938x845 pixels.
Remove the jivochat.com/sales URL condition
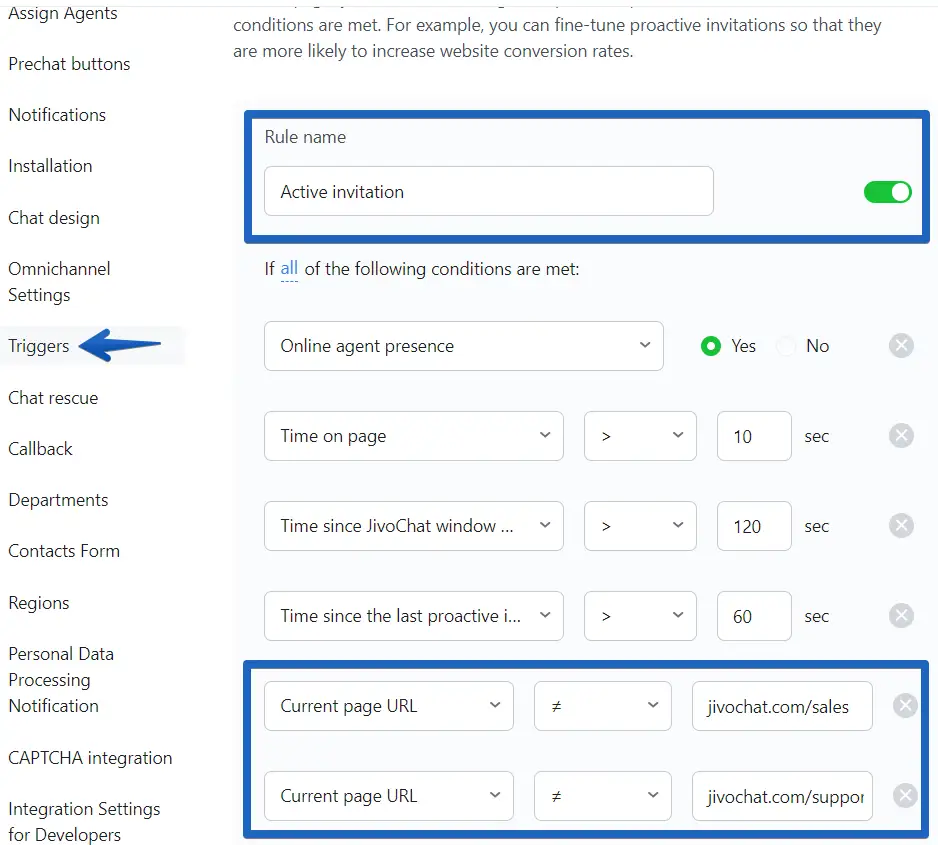[x=904, y=706]
